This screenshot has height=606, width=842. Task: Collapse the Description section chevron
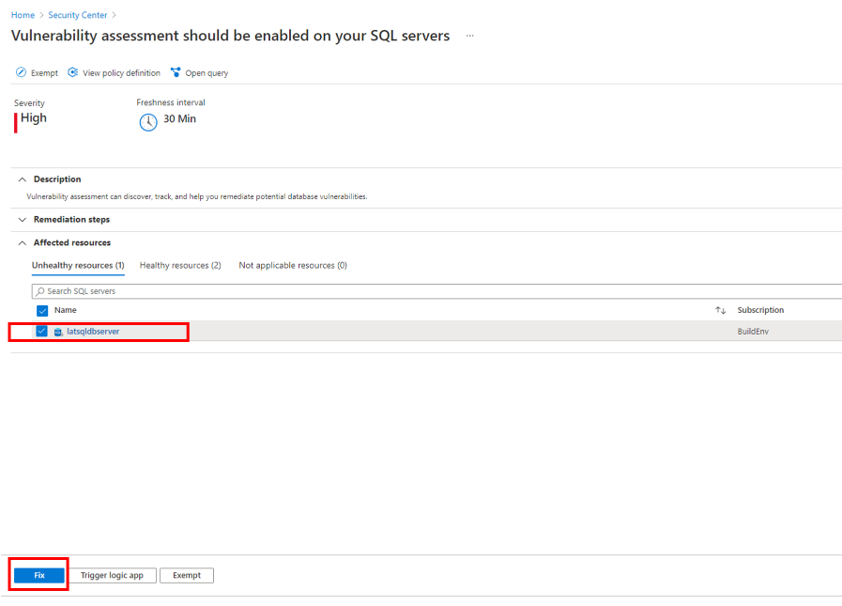click(x=22, y=179)
